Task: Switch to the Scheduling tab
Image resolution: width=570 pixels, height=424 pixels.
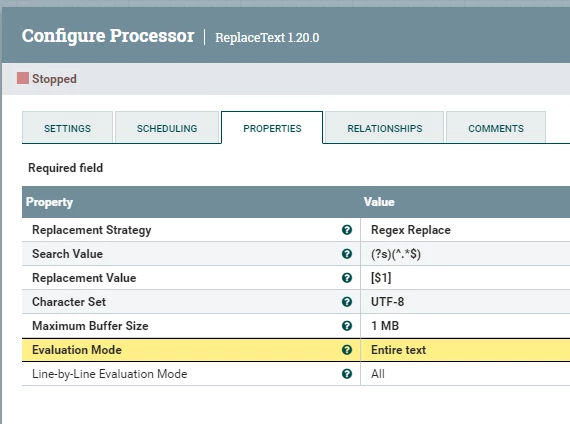Action: coord(167,128)
